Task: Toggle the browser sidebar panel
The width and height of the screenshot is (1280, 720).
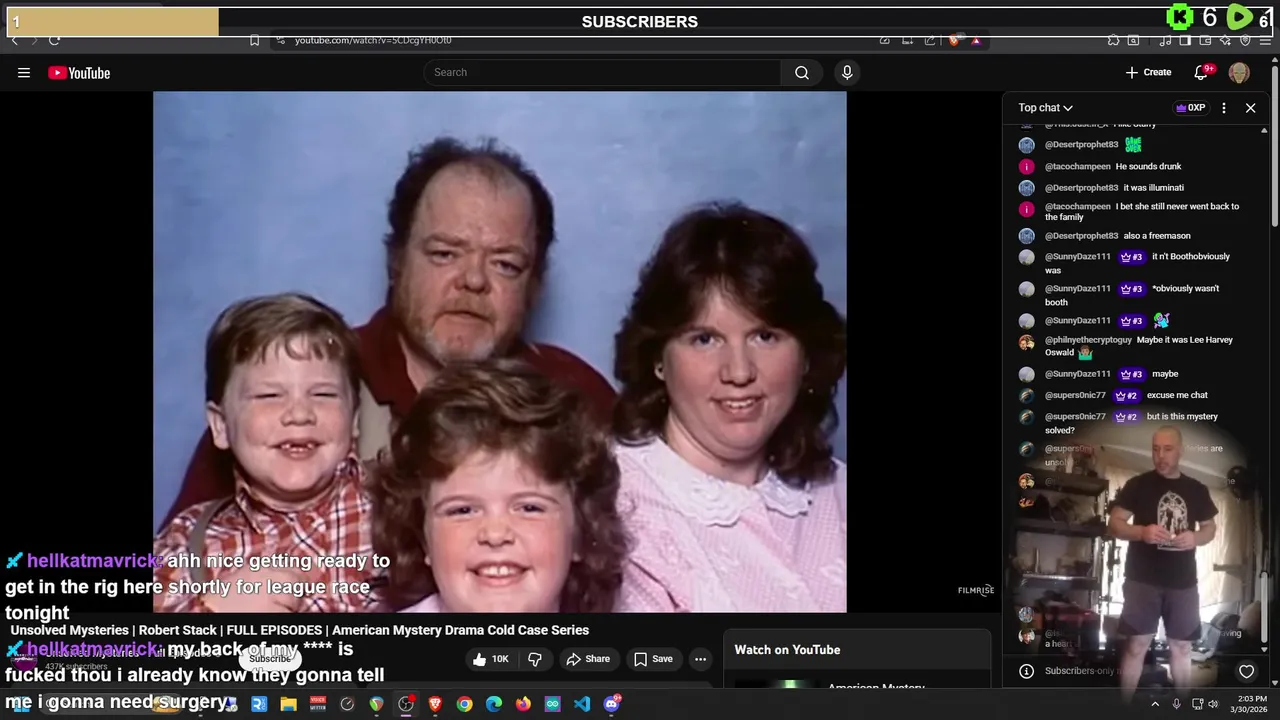Action: point(1185,40)
